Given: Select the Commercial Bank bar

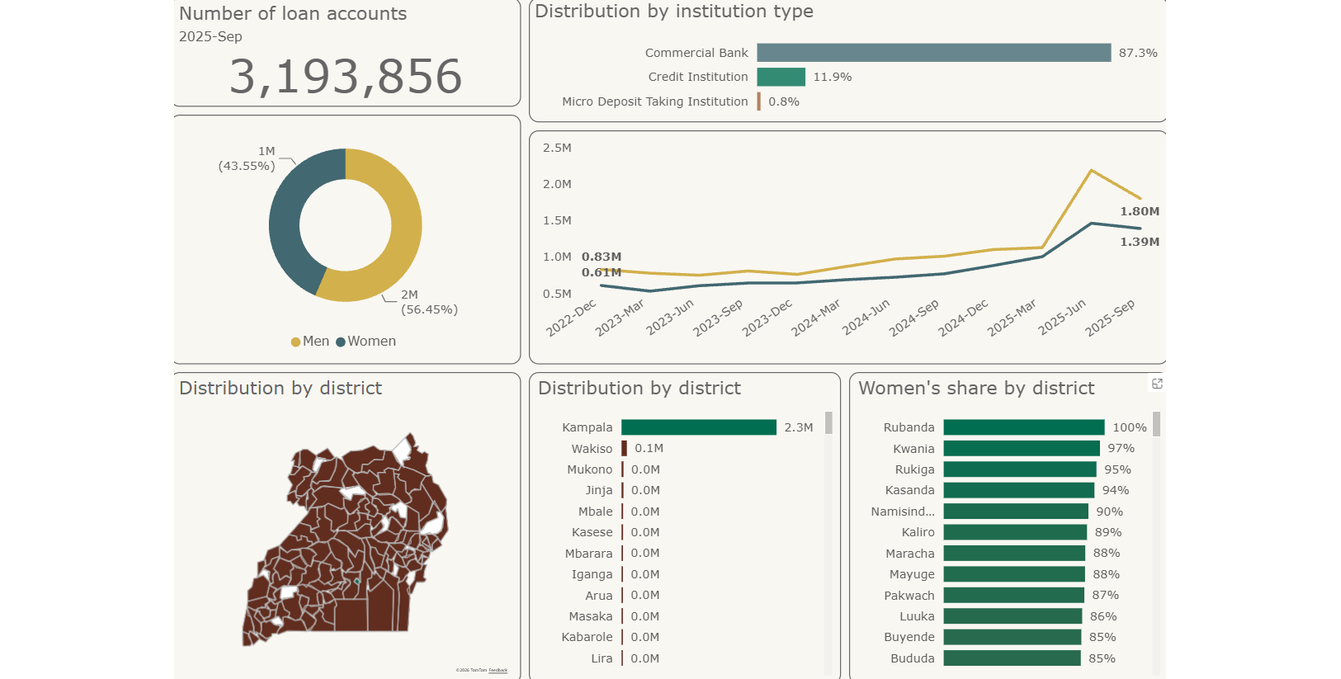Looking at the screenshot, I should coord(934,53).
